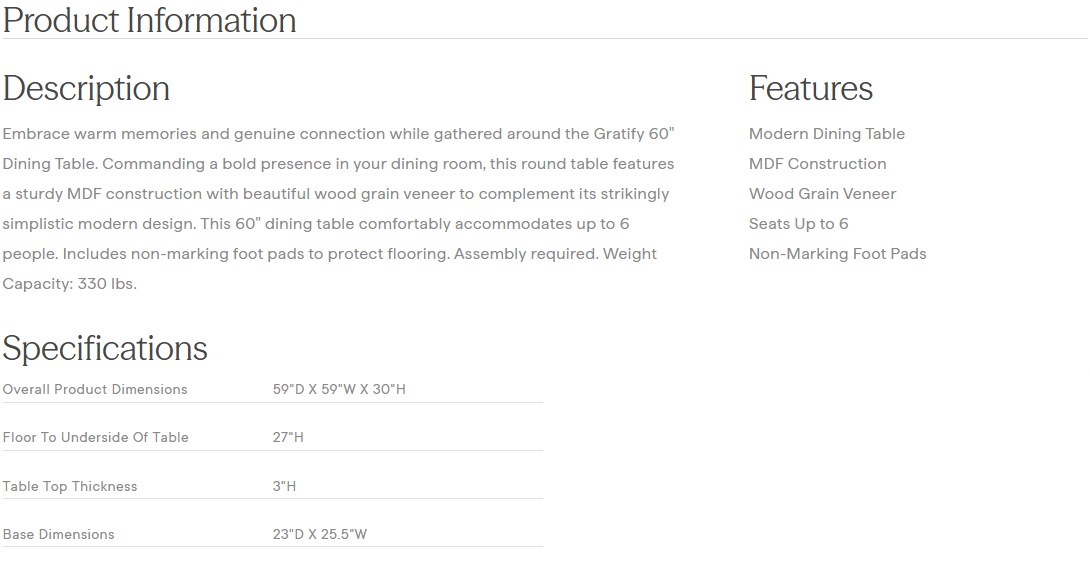Image resolution: width=1090 pixels, height=567 pixels.
Task: Click the Wood Grain Veneer feature
Action: click(822, 194)
